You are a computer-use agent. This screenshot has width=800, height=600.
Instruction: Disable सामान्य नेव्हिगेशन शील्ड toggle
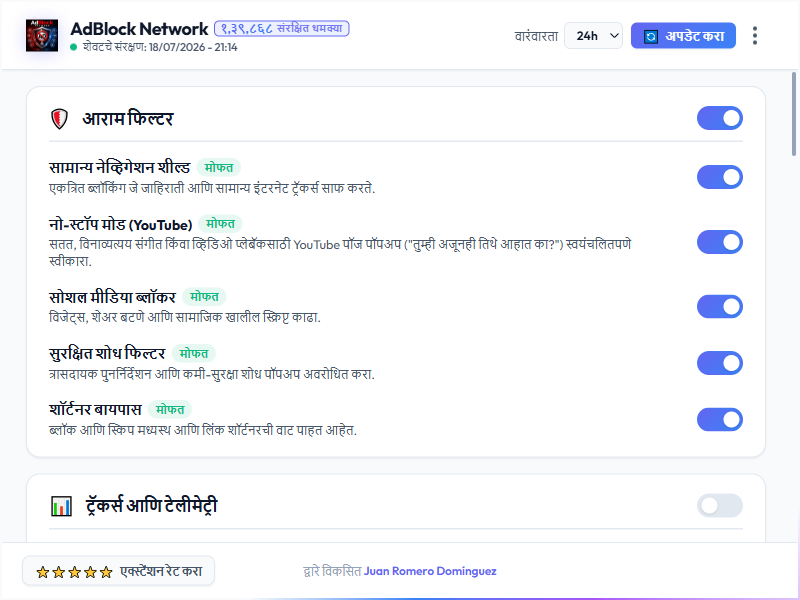pos(719,177)
